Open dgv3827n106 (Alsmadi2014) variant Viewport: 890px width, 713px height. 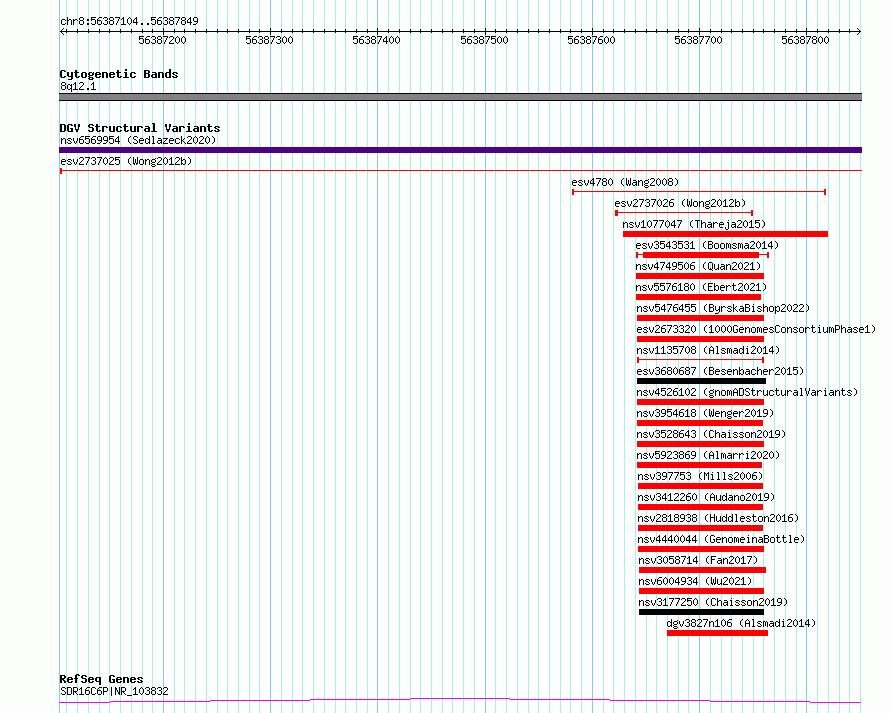click(741, 623)
